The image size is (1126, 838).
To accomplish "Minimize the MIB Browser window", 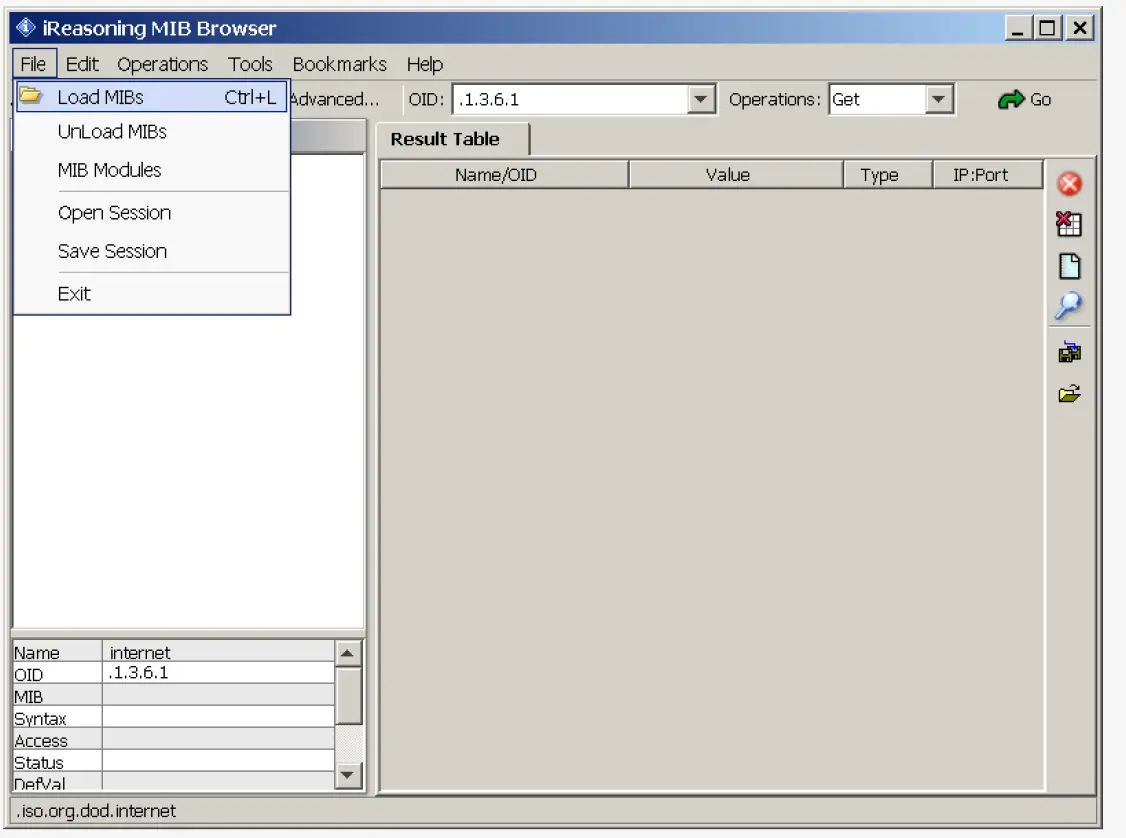I will 1016,29.
